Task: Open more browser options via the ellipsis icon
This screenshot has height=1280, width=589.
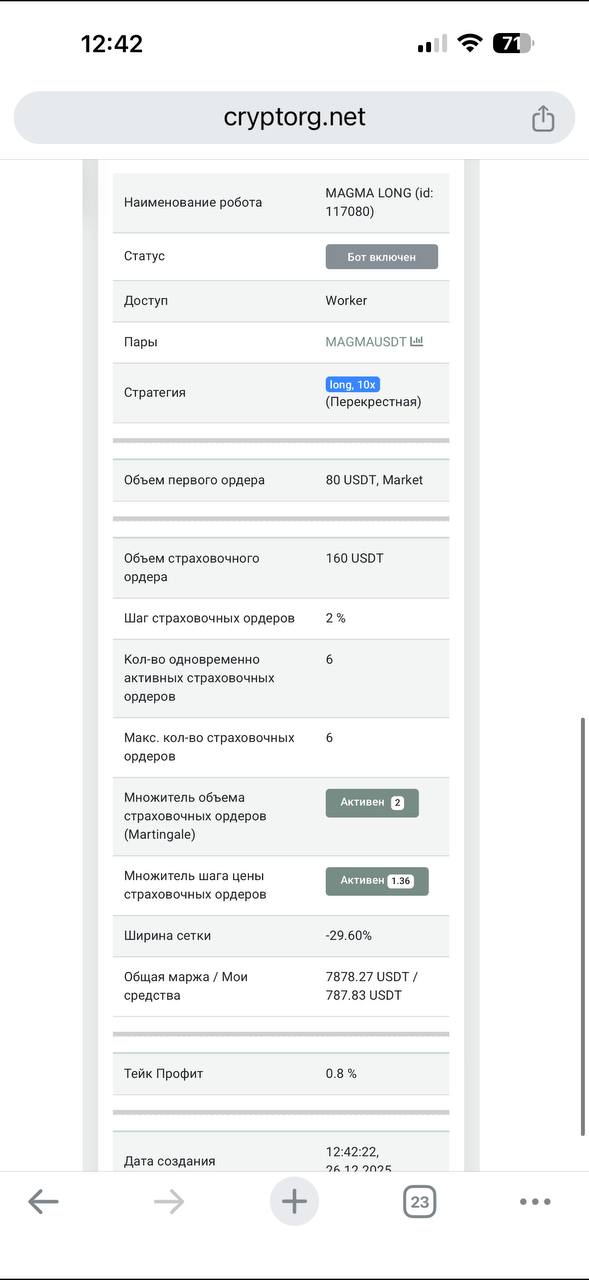Action: (536, 1201)
